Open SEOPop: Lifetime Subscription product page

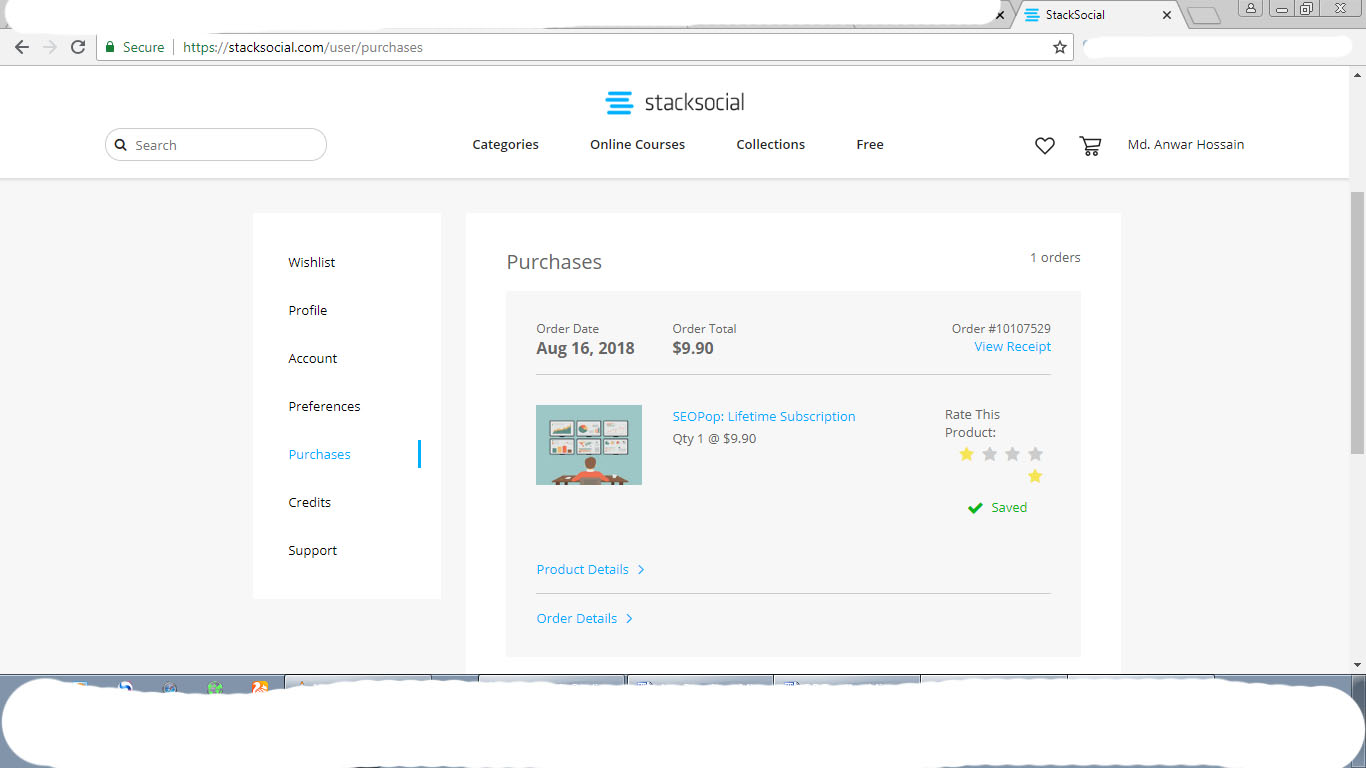pyautogui.click(x=764, y=416)
